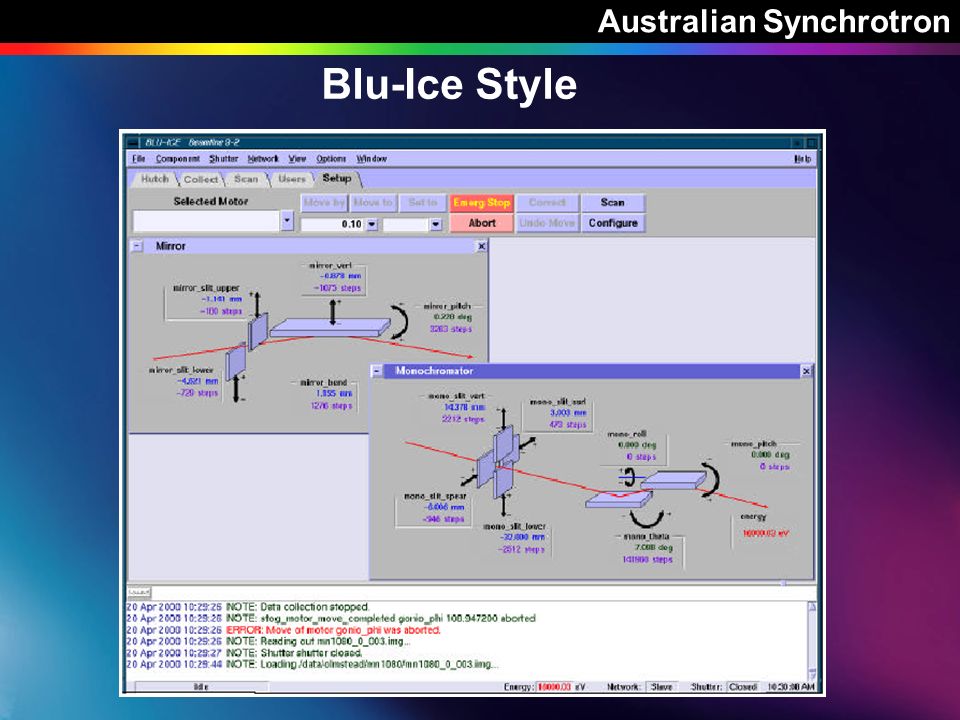Switch to the Hutch tab
Screen dimensions: 960x720
(154, 179)
